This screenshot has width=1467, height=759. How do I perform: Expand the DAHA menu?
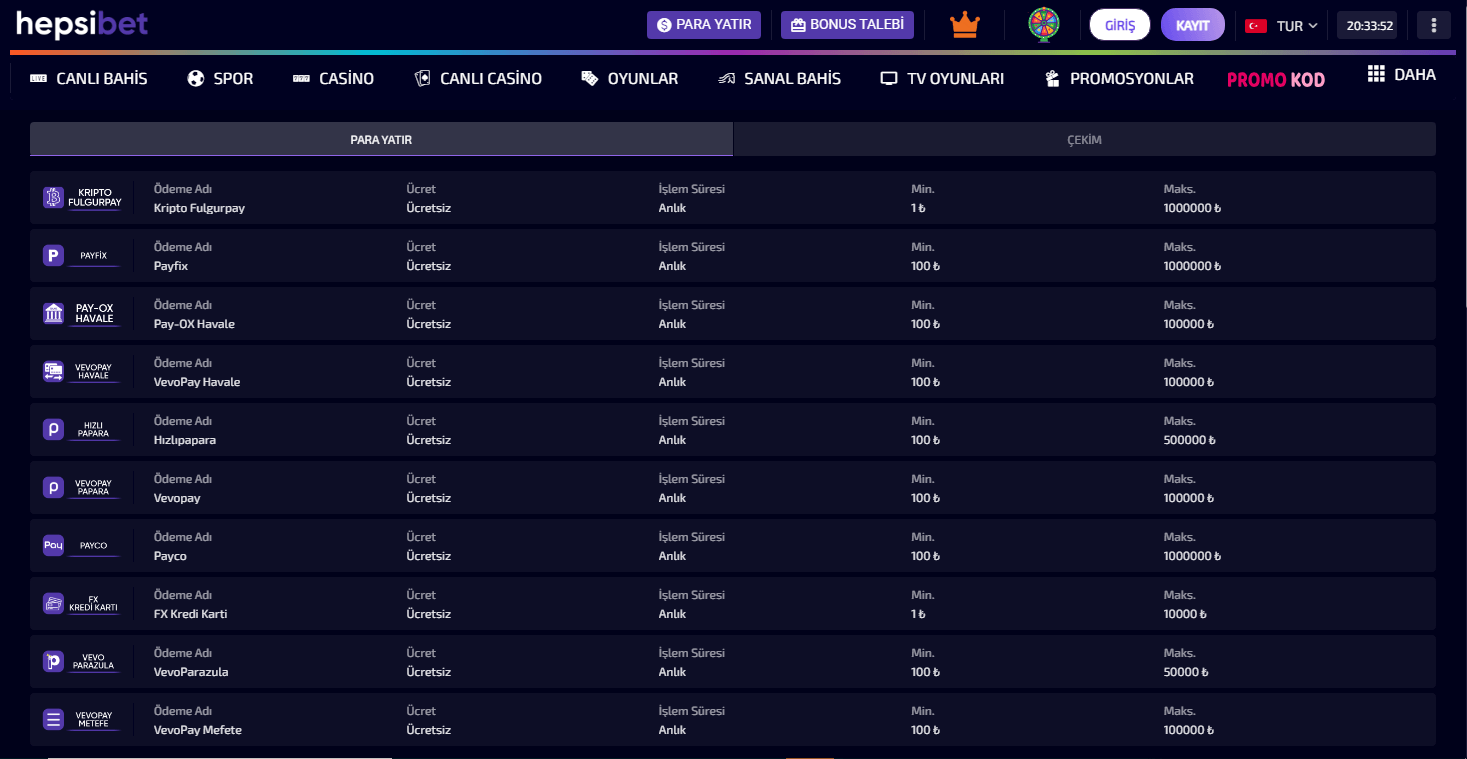click(1402, 74)
